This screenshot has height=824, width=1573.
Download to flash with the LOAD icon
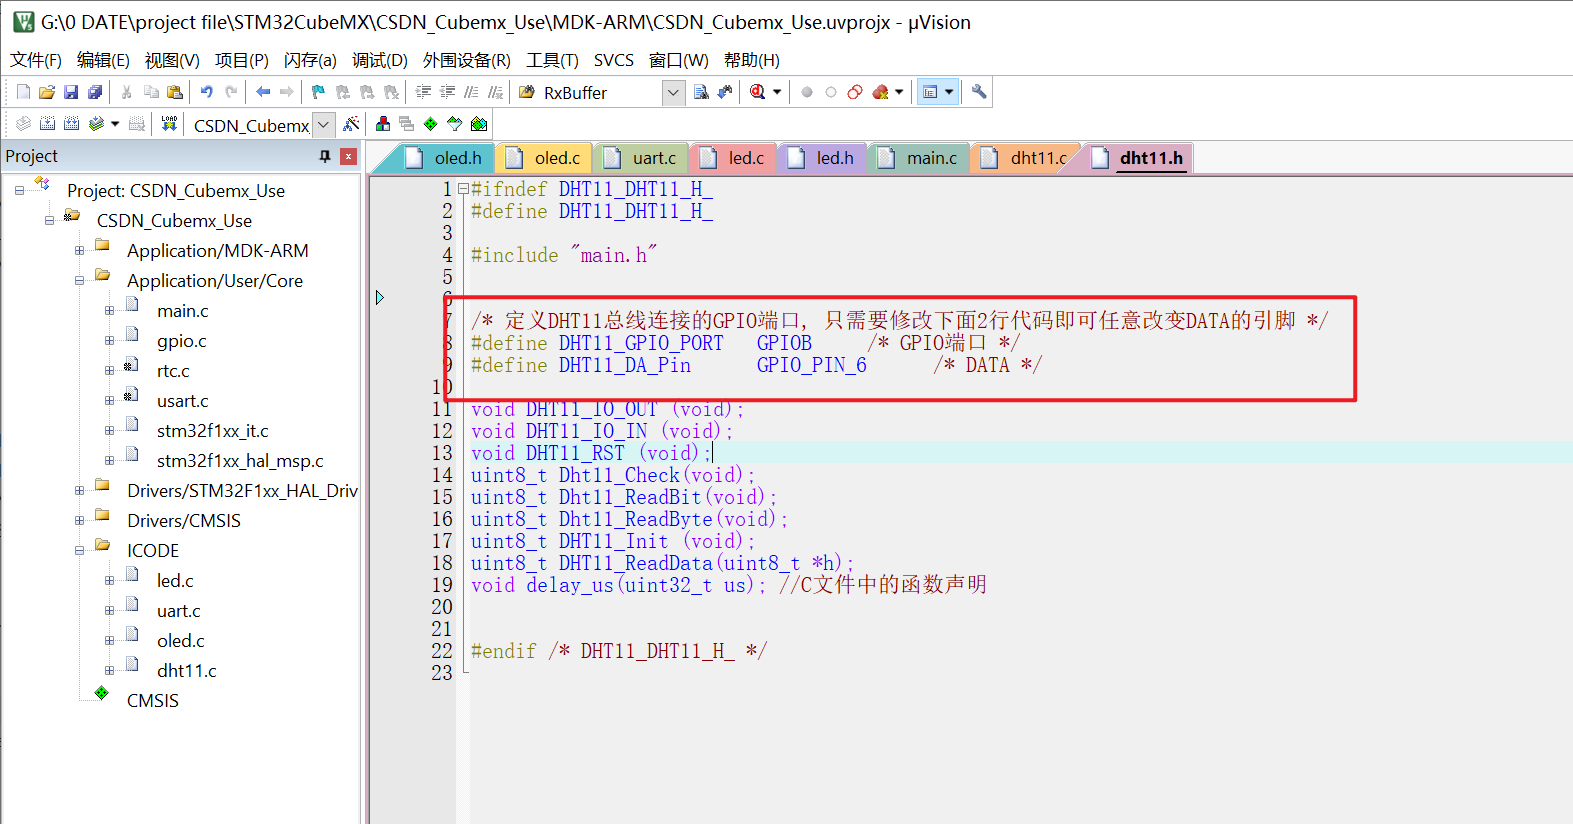(x=169, y=124)
